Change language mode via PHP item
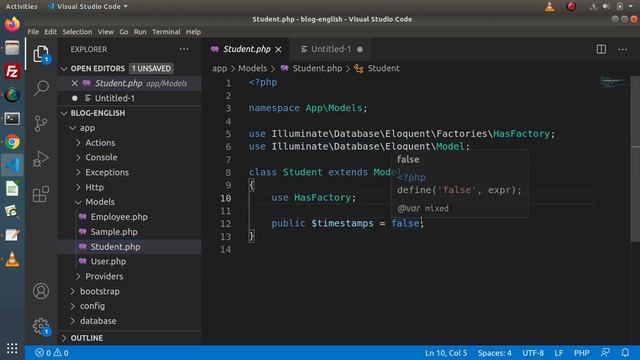Image resolution: width=640 pixels, height=360 pixels. [x=582, y=353]
